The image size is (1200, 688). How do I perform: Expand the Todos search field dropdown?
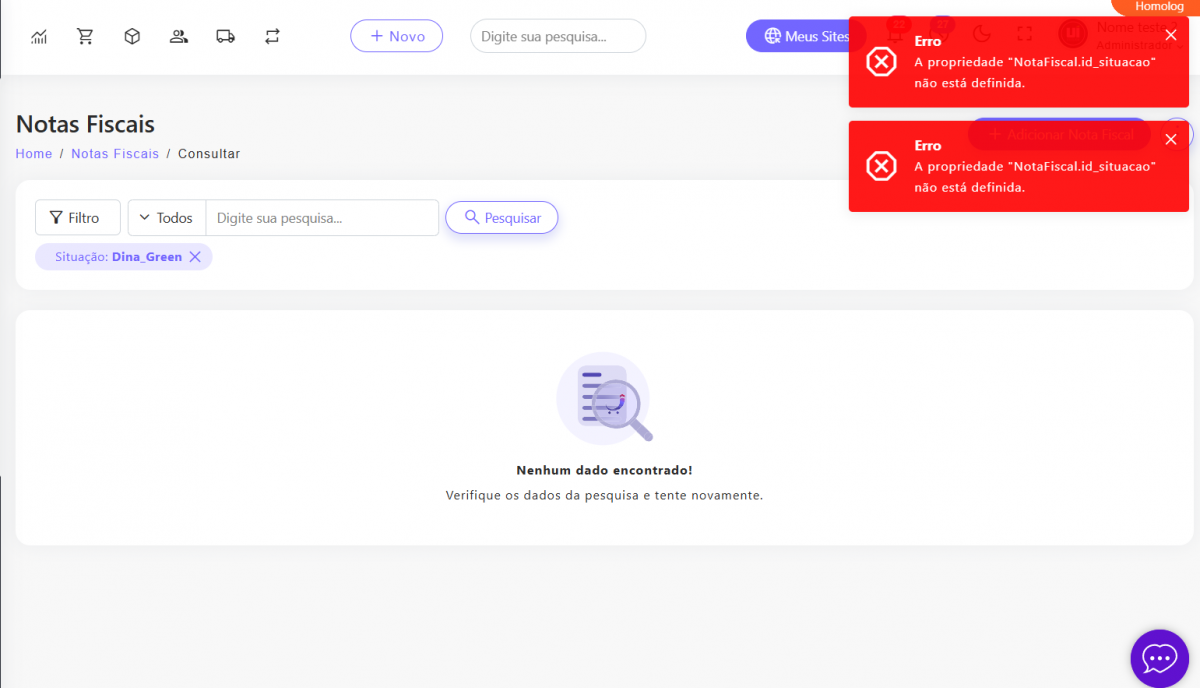click(166, 218)
